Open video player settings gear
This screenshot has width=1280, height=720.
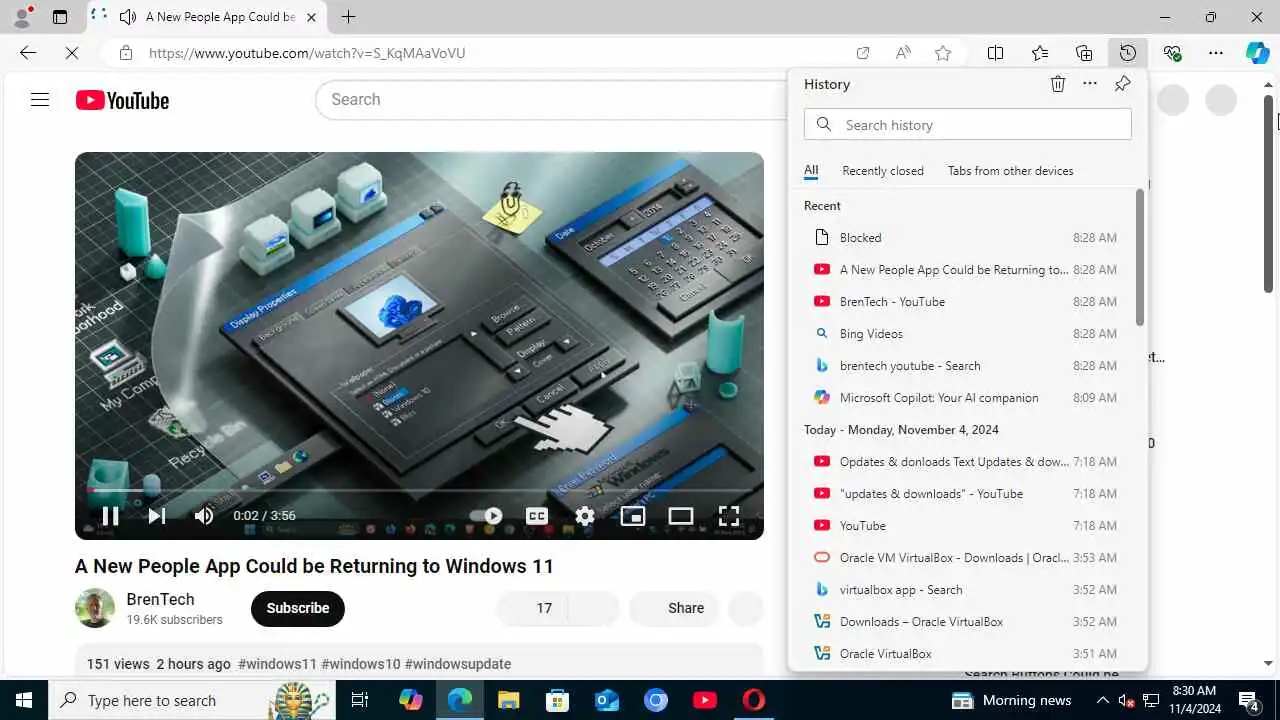coord(585,516)
